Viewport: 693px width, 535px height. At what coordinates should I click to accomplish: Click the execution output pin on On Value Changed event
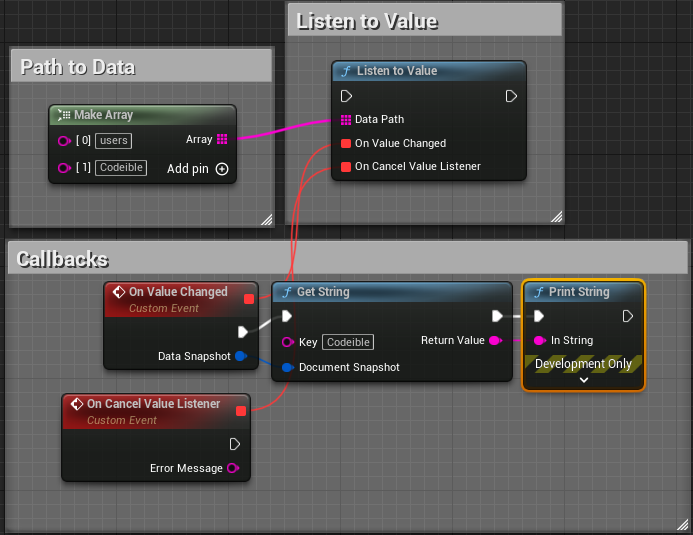coord(243,332)
